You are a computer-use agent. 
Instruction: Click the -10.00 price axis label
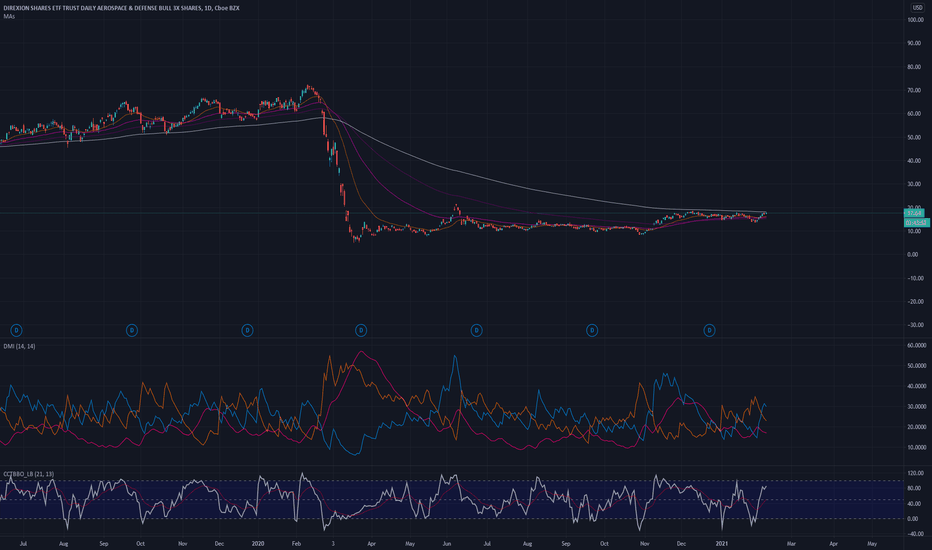point(915,278)
